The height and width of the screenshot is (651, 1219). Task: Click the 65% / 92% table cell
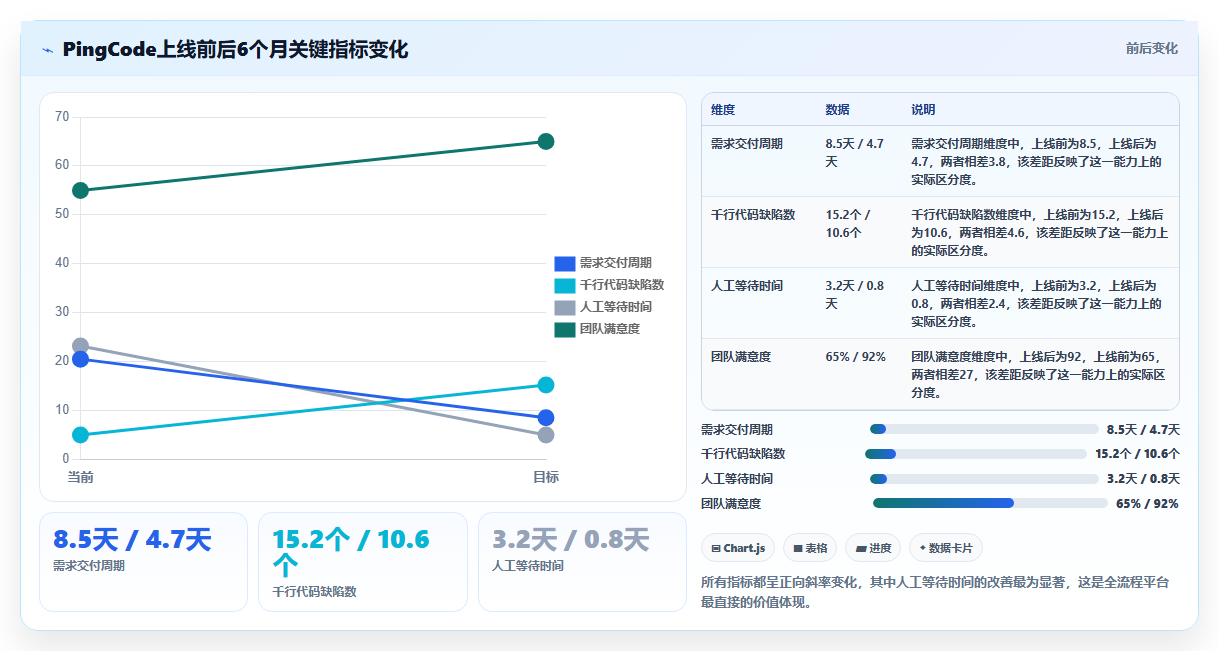pos(855,357)
